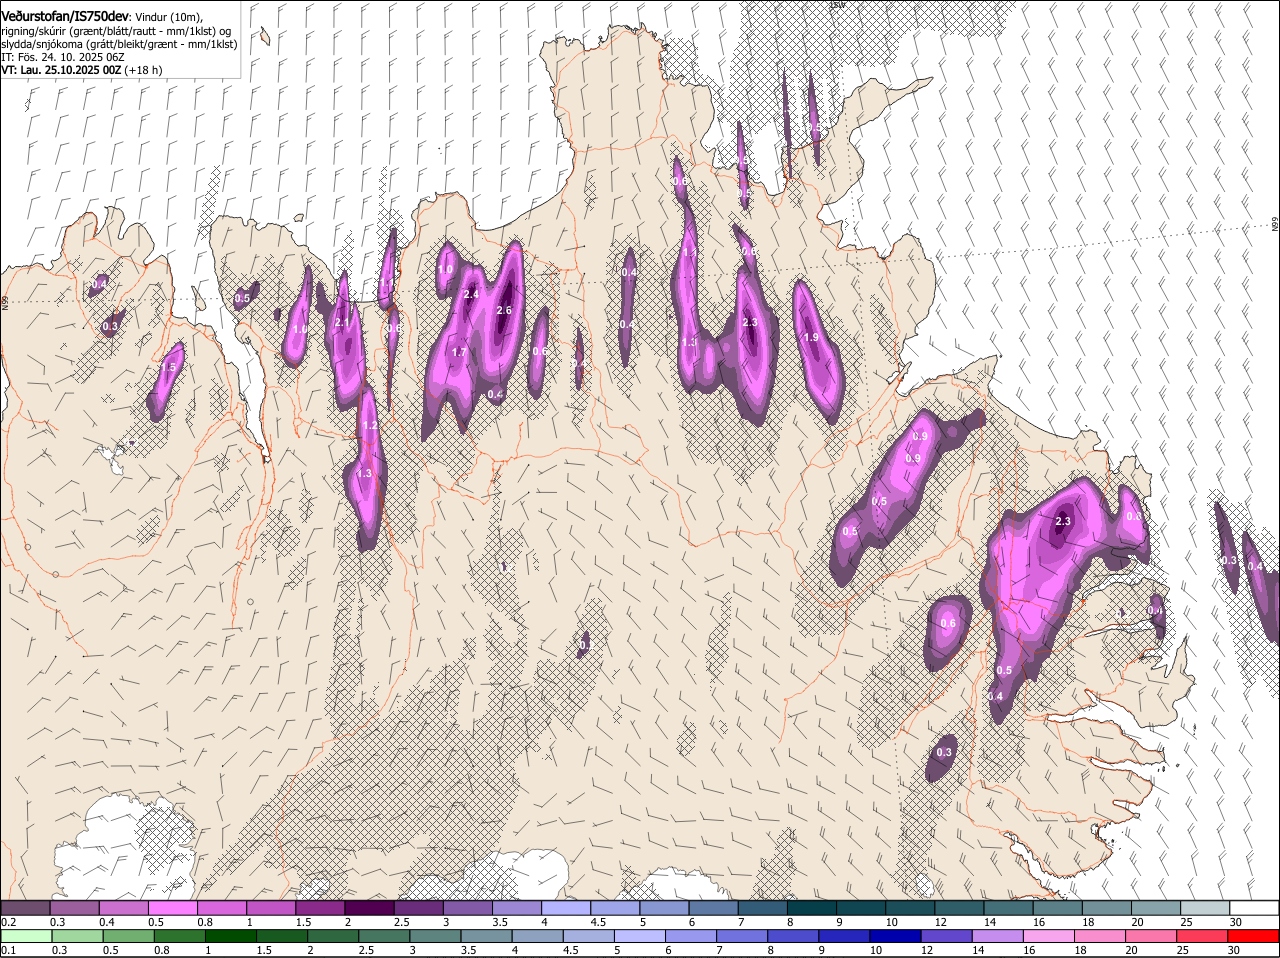Screen dimensions: 1280x958
Task: Select the light gray top swatch for 25–30
Action: [1205, 907]
